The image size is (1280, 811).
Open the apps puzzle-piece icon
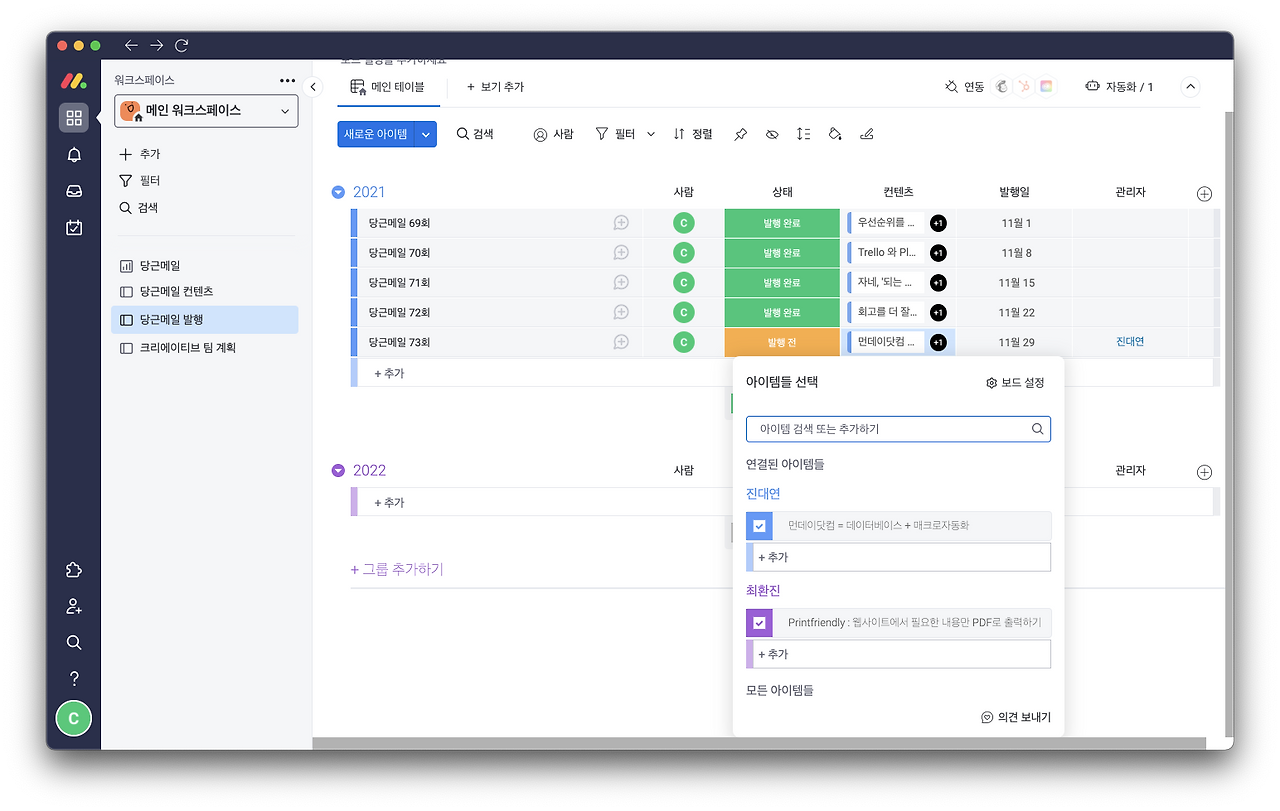tap(74, 570)
